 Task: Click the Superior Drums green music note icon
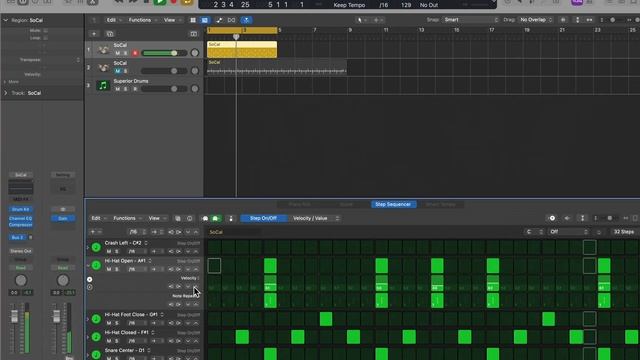click(x=103, y=86)
